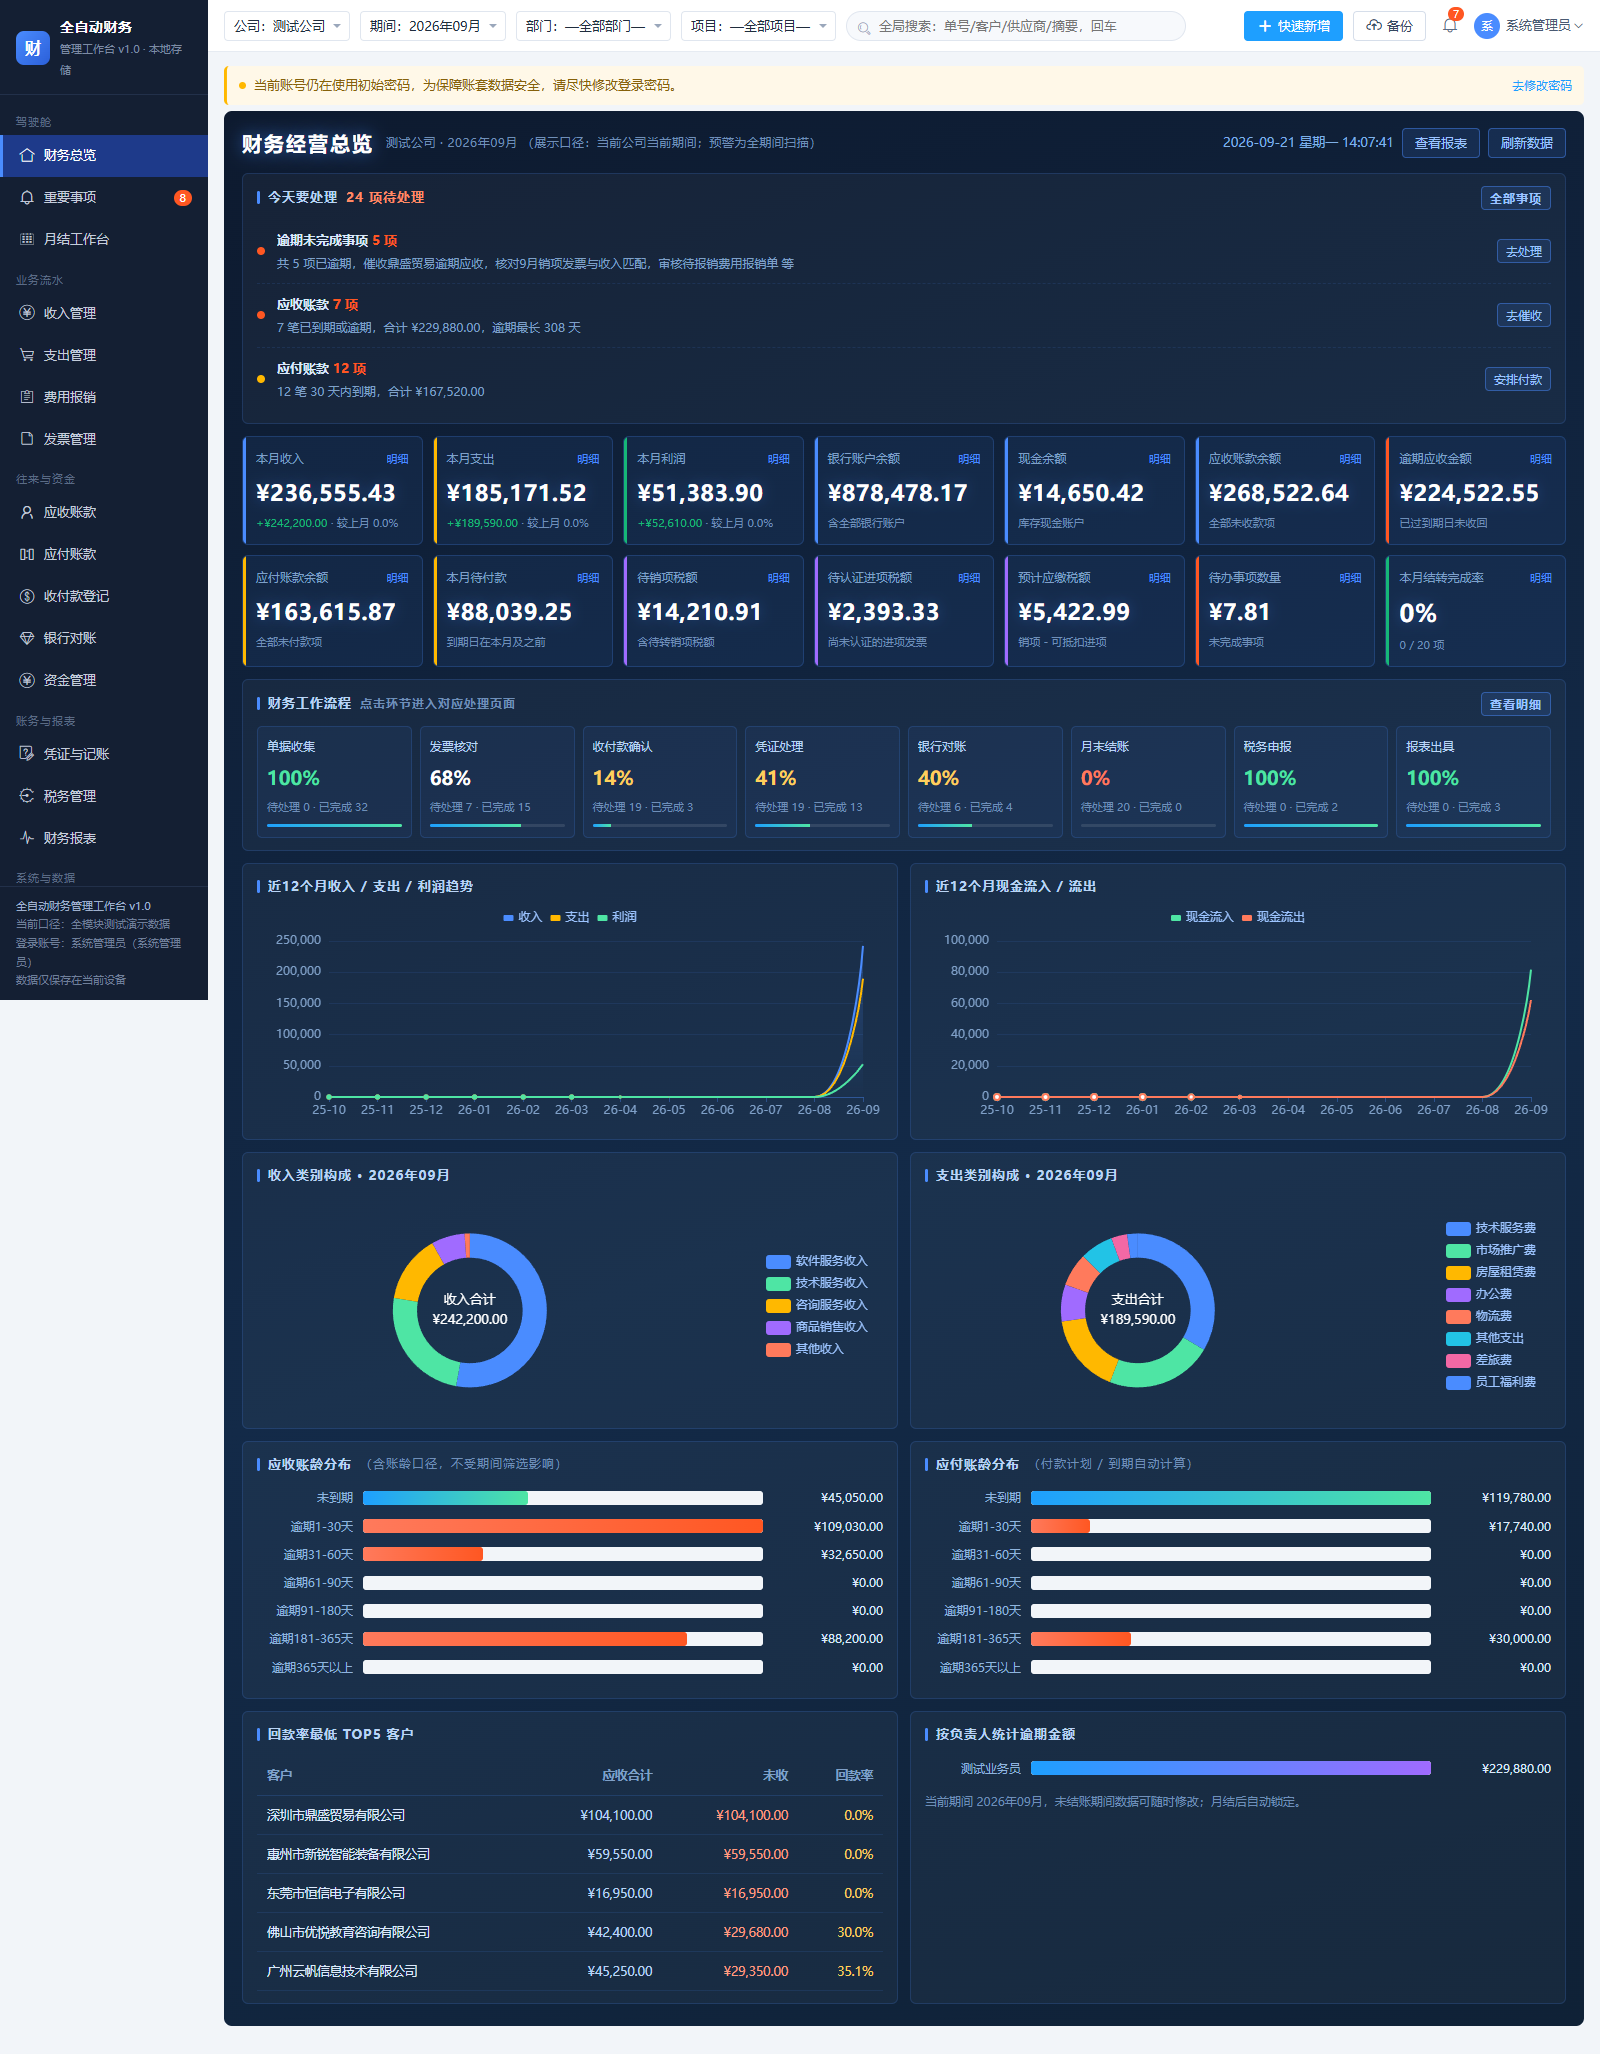Click the bell icon beside 重要事项
This screenshot has height=2054, width=1600.
click(27, 197)
